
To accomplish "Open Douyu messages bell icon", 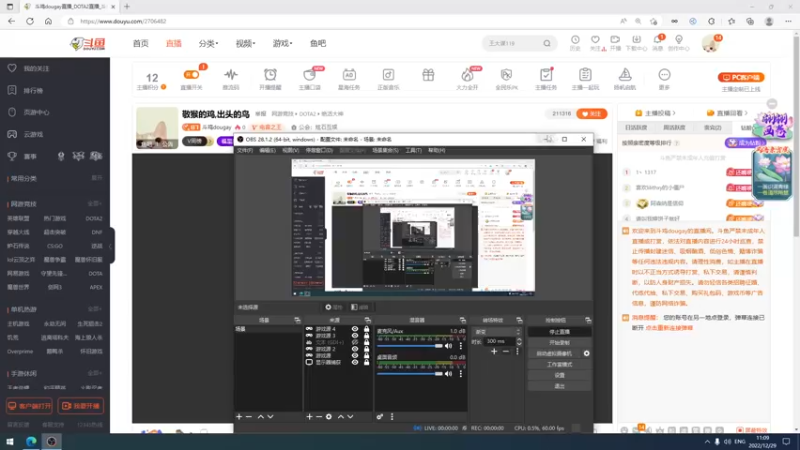I will 658,40.
